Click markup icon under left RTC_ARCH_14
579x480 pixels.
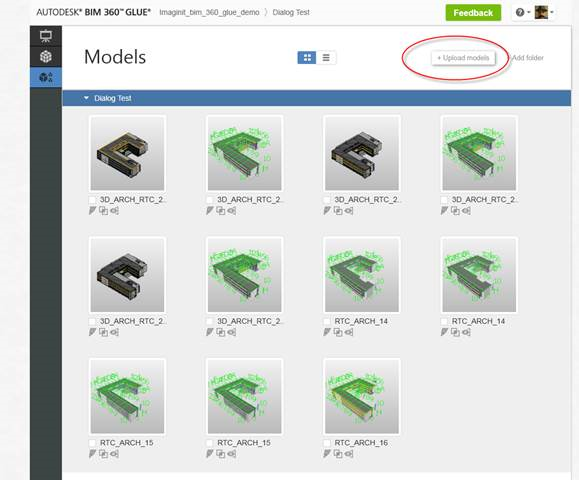point(327,332)
